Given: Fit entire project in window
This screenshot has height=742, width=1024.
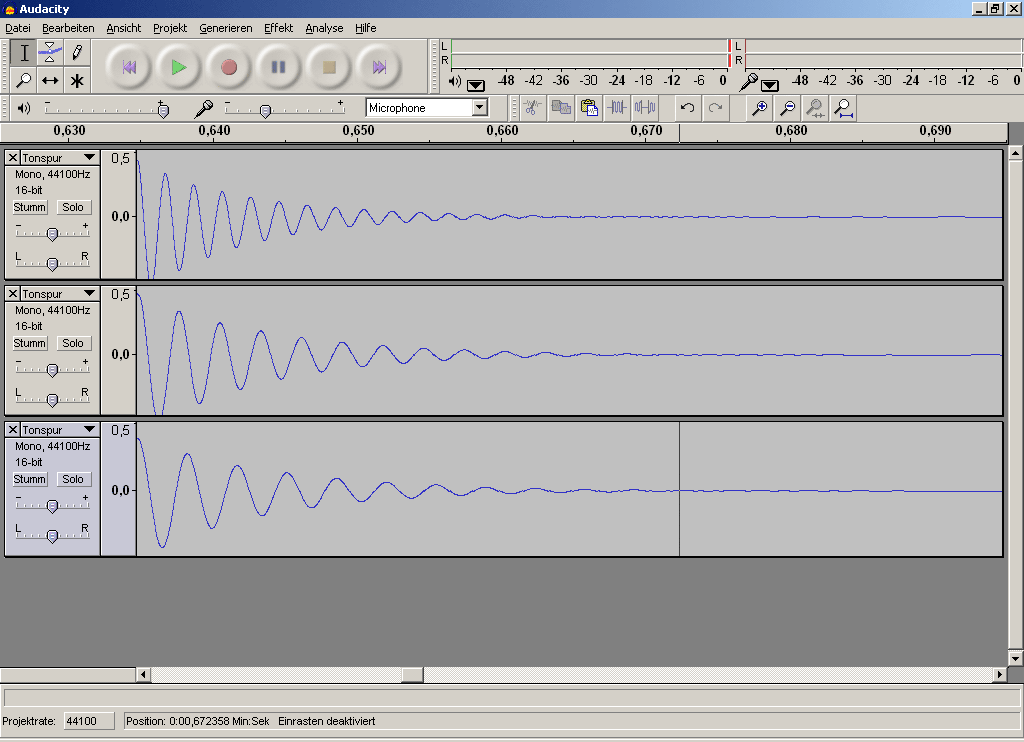Looking at the screenshot, I should click(844, 108).
